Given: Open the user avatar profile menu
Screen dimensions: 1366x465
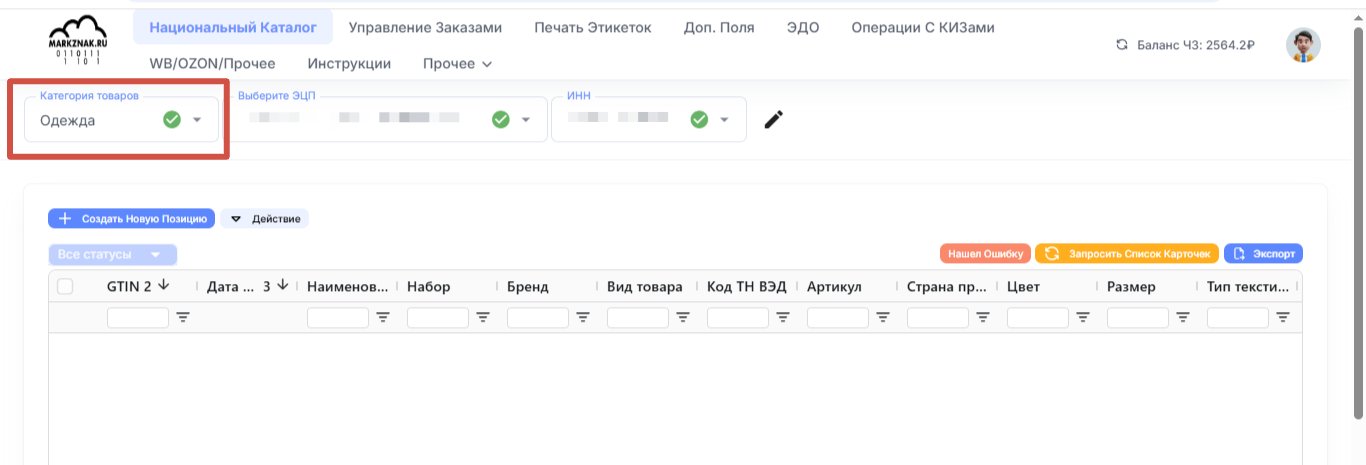Looking at the screenshot, I should 1302,45.
